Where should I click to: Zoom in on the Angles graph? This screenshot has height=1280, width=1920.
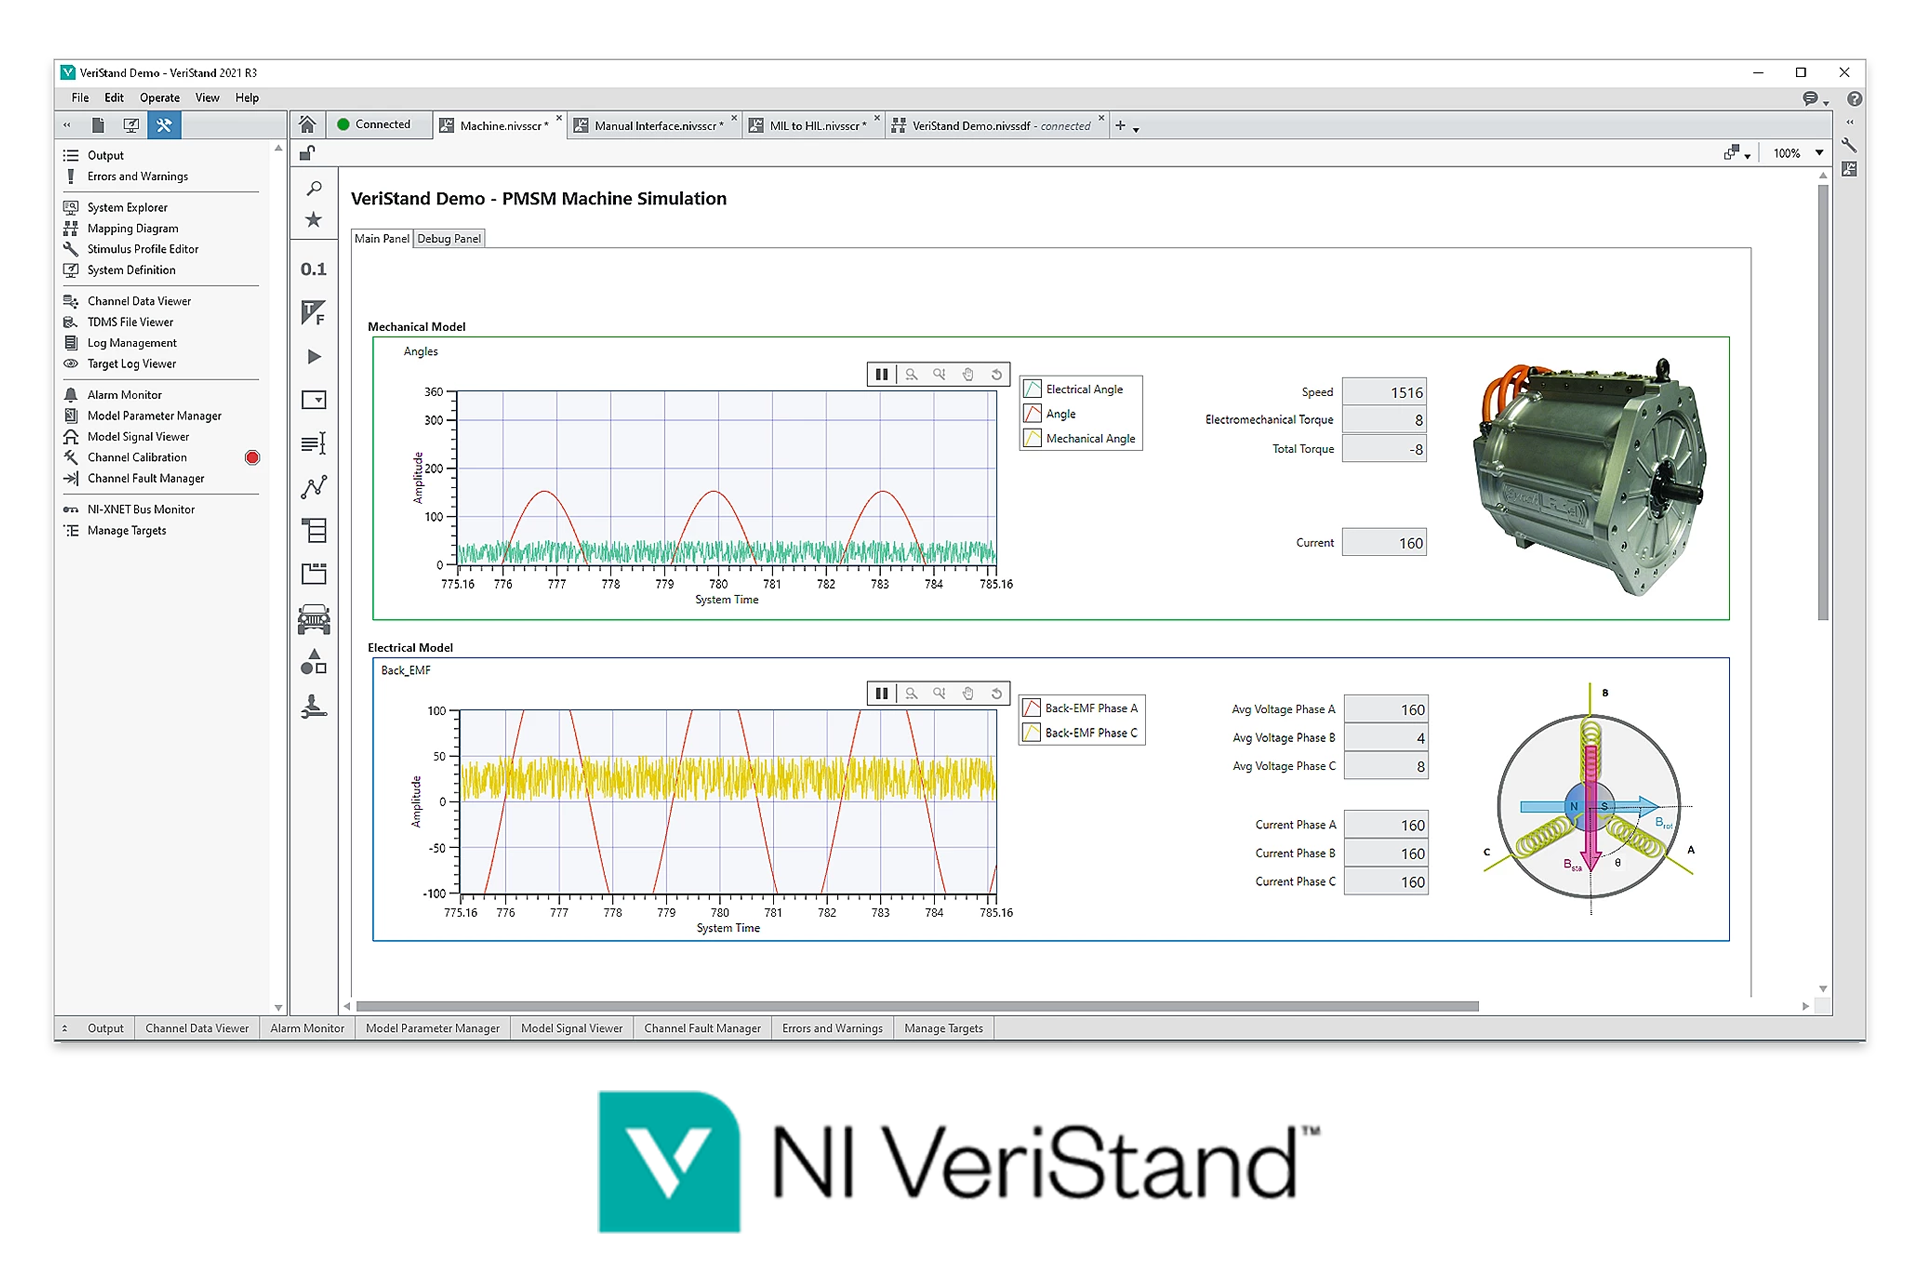[x=911, y=374]
